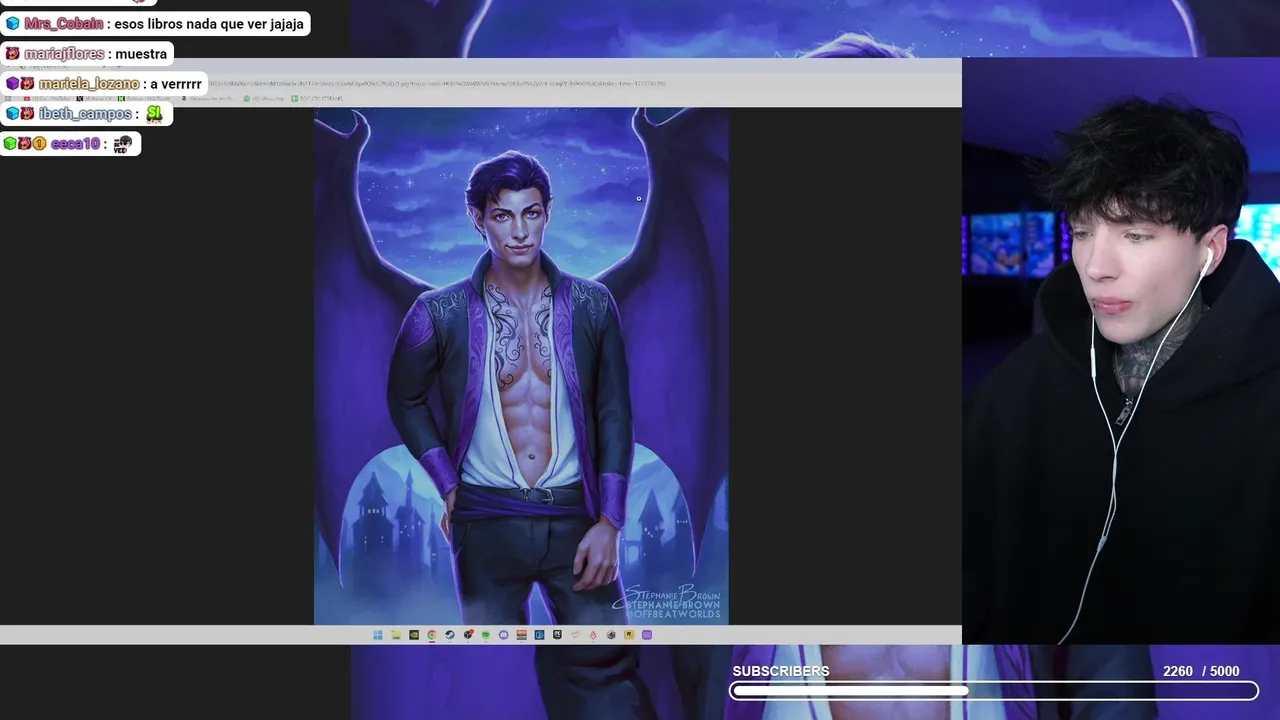Open the red flame-shaped taskbar icon
Viewport: 1280px width, 720px height.
[593, 635]
